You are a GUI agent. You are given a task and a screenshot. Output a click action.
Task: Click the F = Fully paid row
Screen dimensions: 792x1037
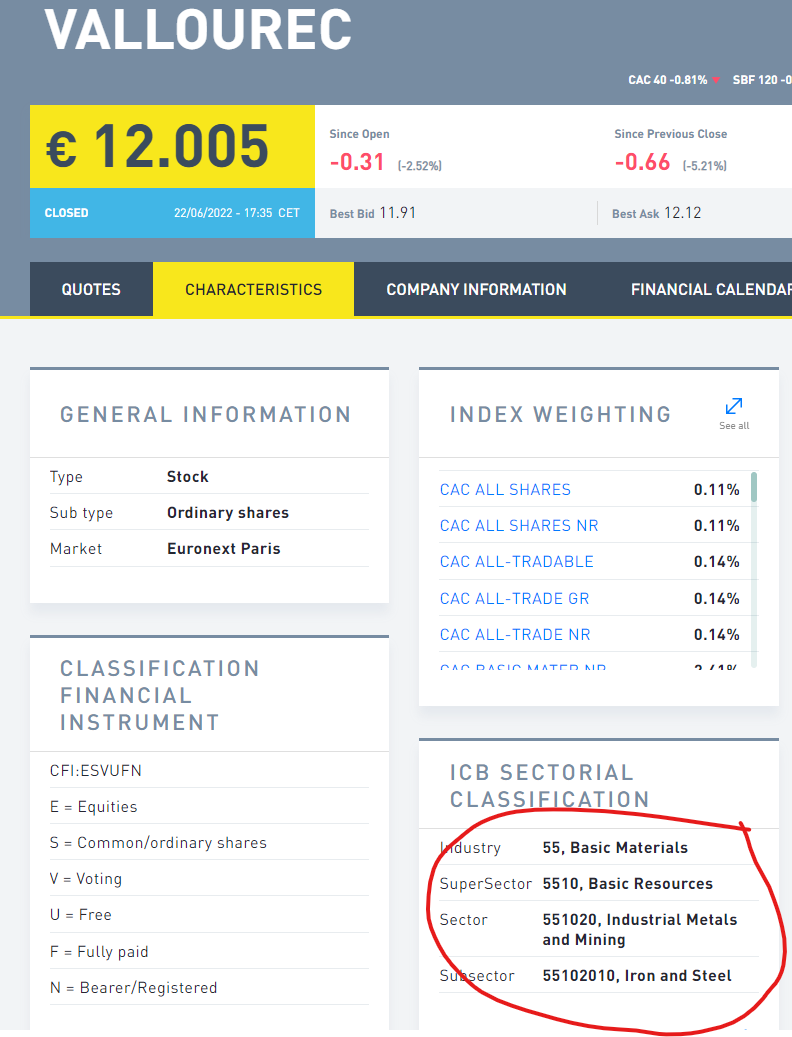point(209,952)
